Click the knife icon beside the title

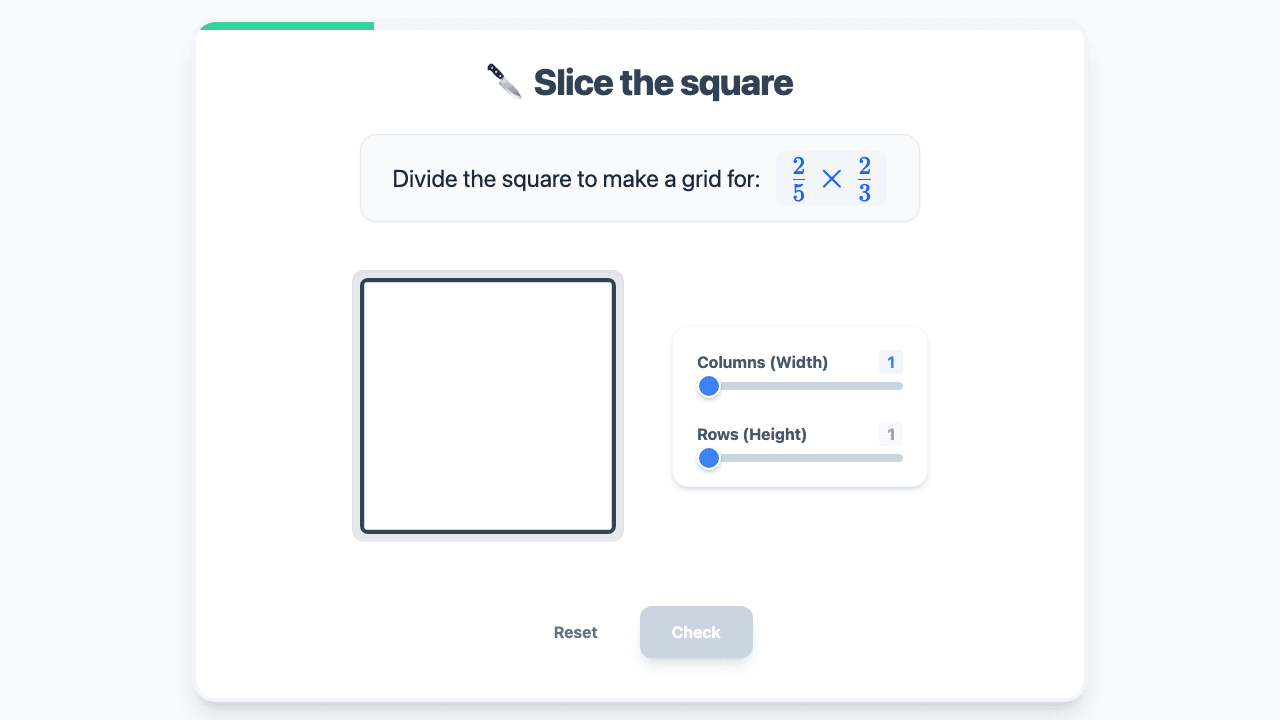[x=505, y=82]
